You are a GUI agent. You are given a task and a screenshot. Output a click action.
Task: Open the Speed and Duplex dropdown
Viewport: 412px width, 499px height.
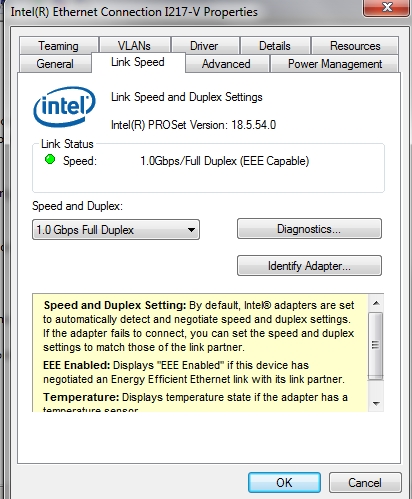tap(116, 230)
